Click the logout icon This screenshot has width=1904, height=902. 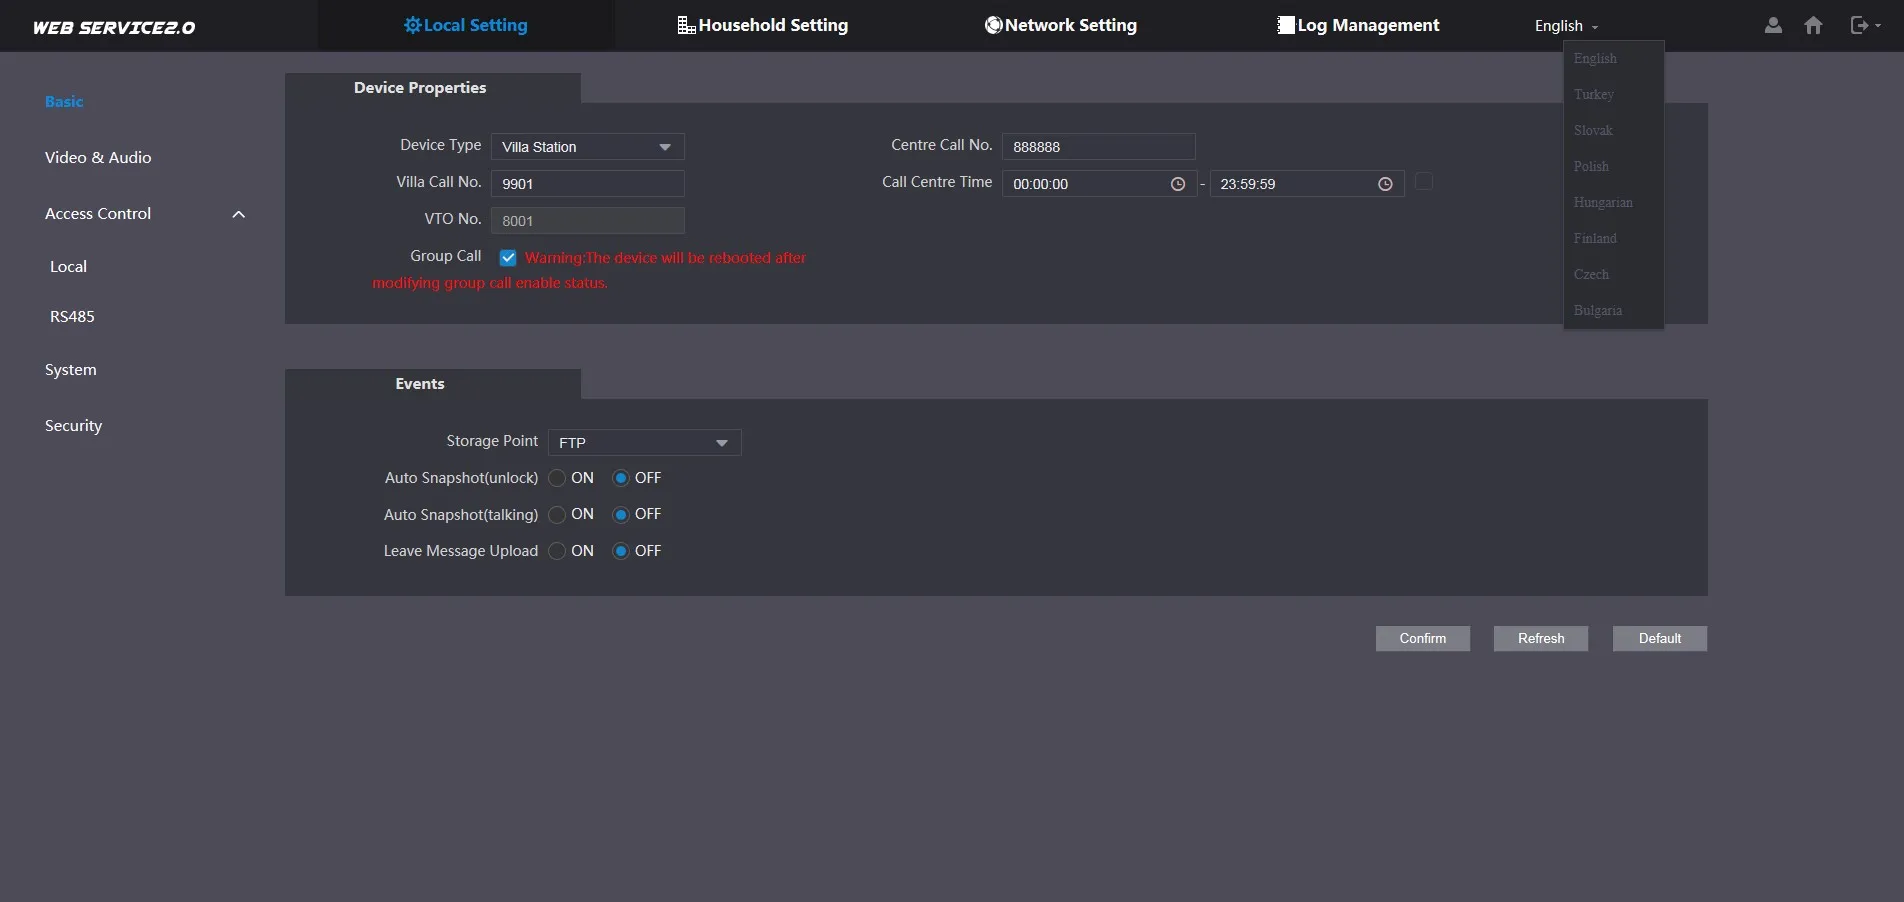coord(1859,25)
